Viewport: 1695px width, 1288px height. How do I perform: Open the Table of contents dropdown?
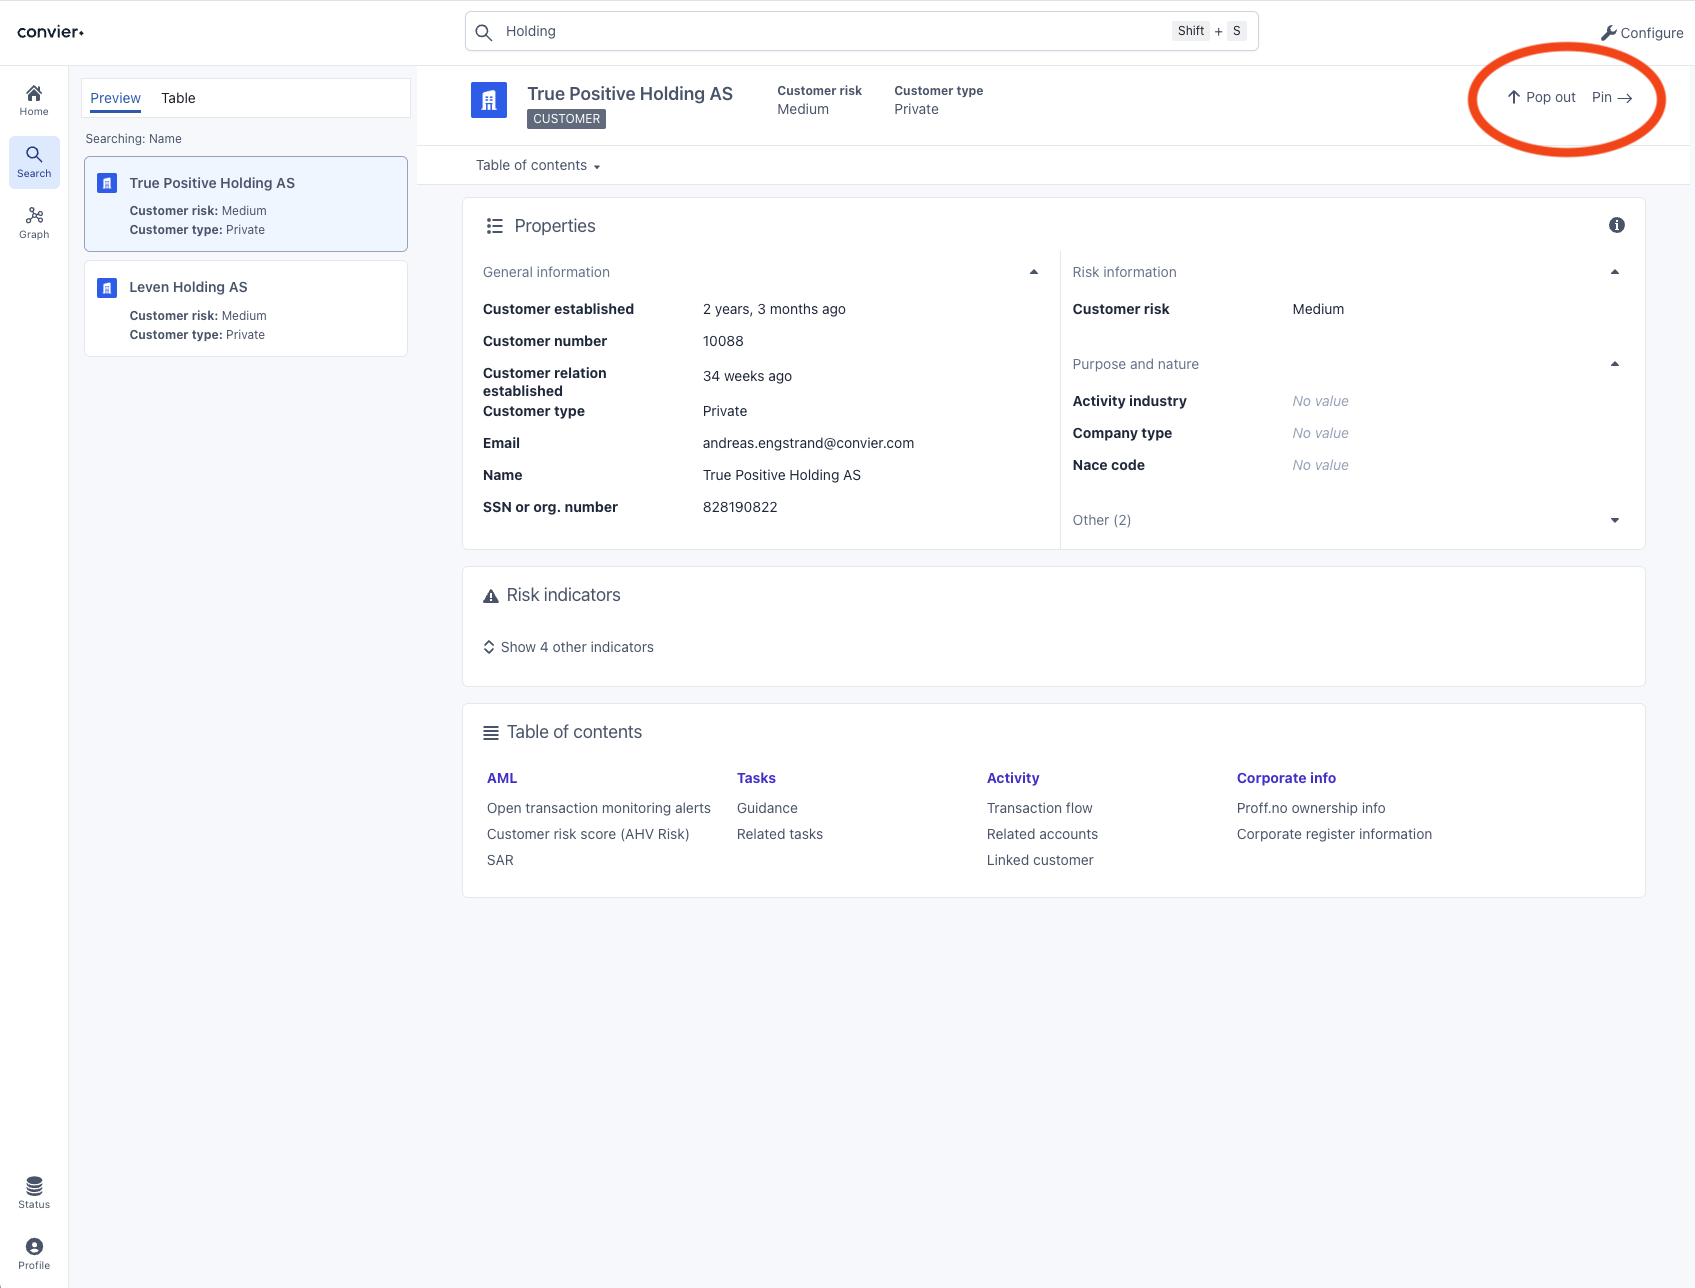coord(538,165)
